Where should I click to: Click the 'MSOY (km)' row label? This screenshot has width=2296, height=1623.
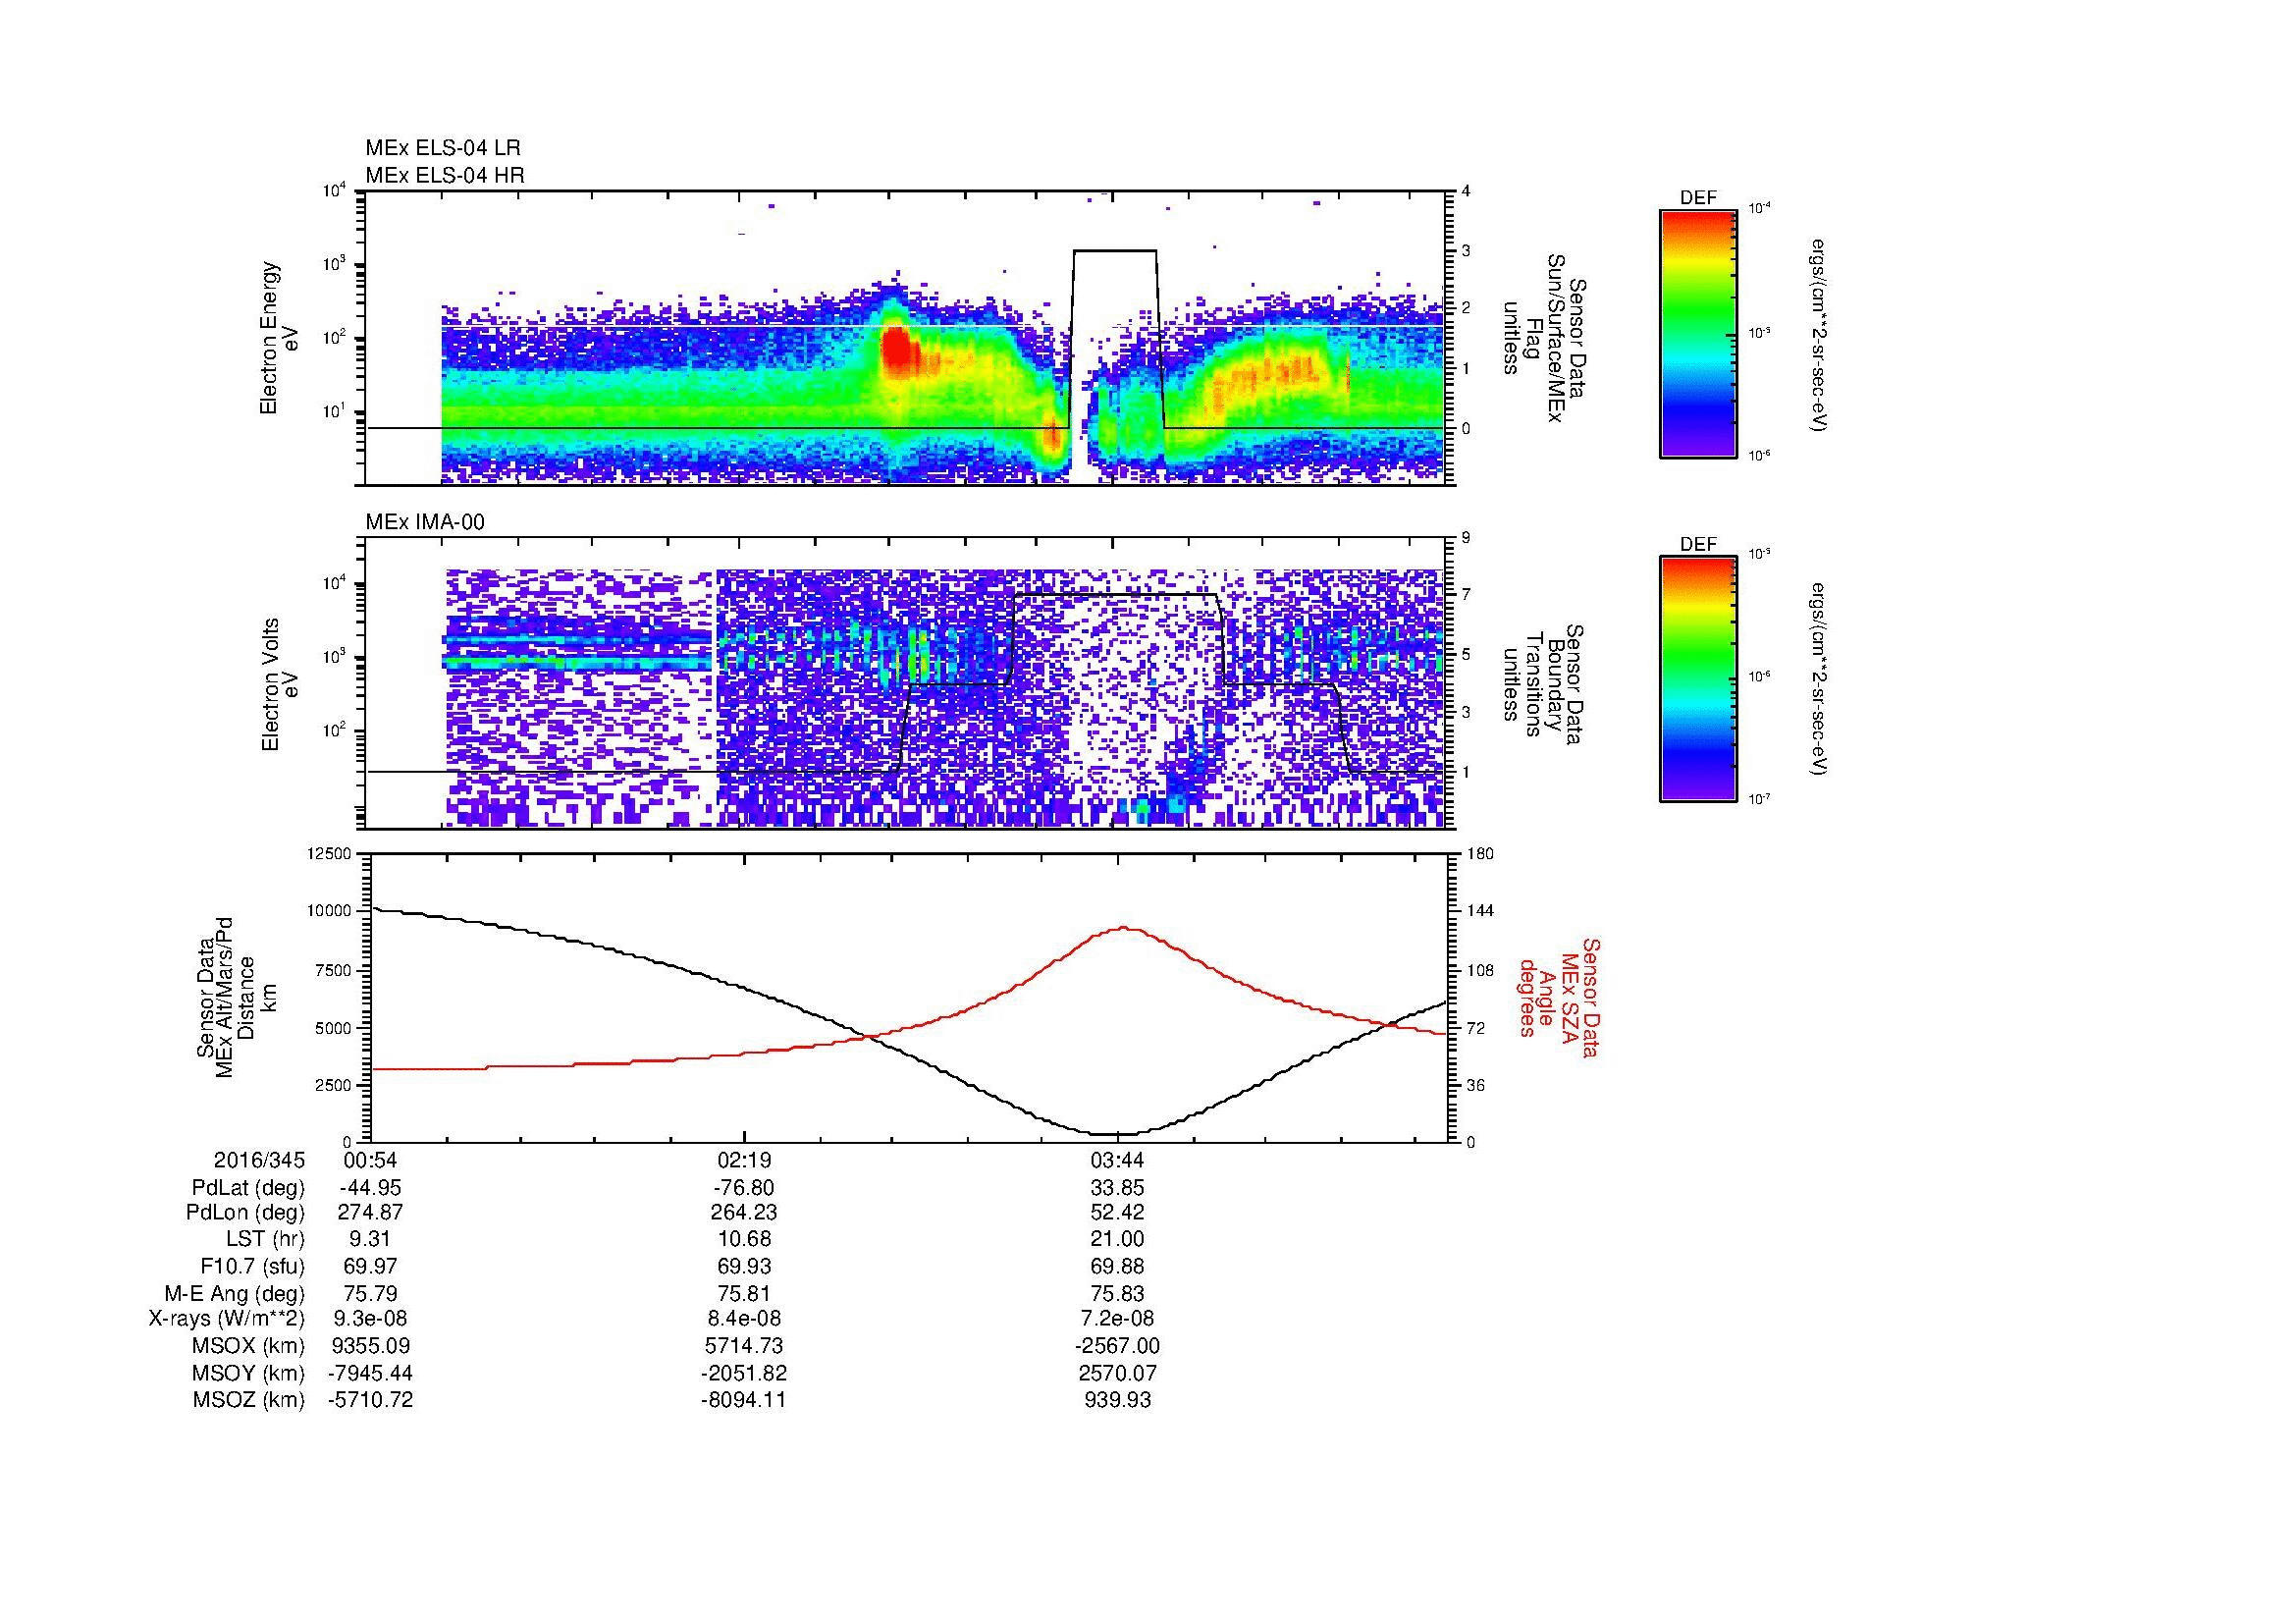250,1373
